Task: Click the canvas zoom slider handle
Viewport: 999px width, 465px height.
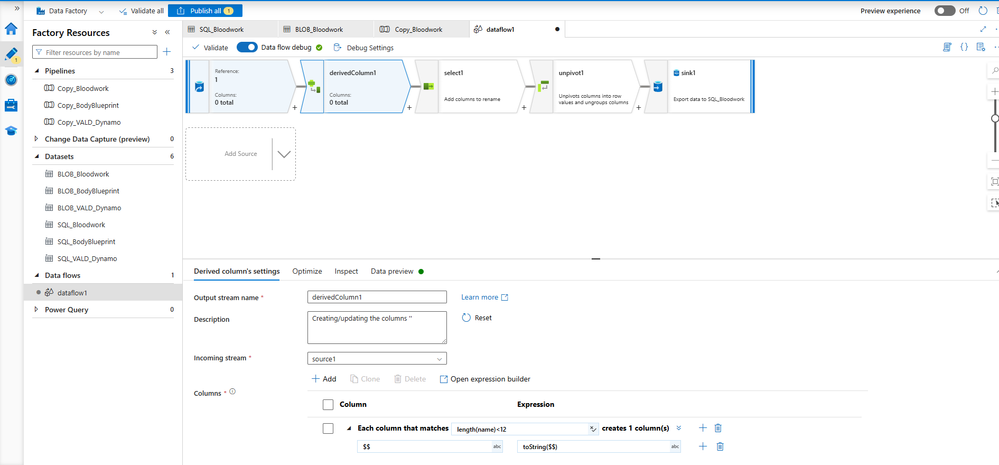Action: [995, 118]
